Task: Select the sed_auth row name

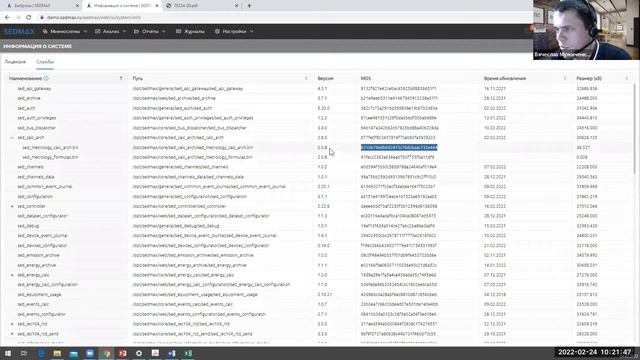Action: point(26,108)
